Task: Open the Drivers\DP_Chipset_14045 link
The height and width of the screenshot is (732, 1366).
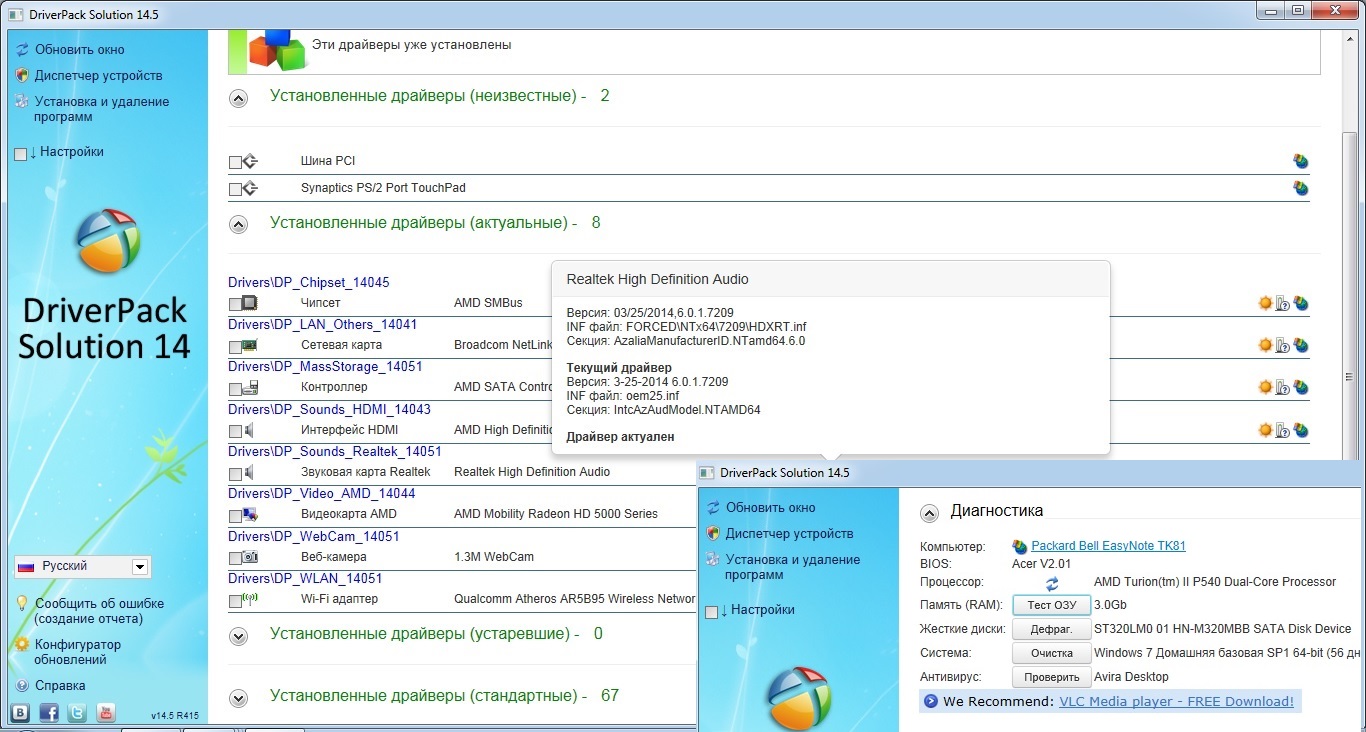Action: (x=309, y=282)
